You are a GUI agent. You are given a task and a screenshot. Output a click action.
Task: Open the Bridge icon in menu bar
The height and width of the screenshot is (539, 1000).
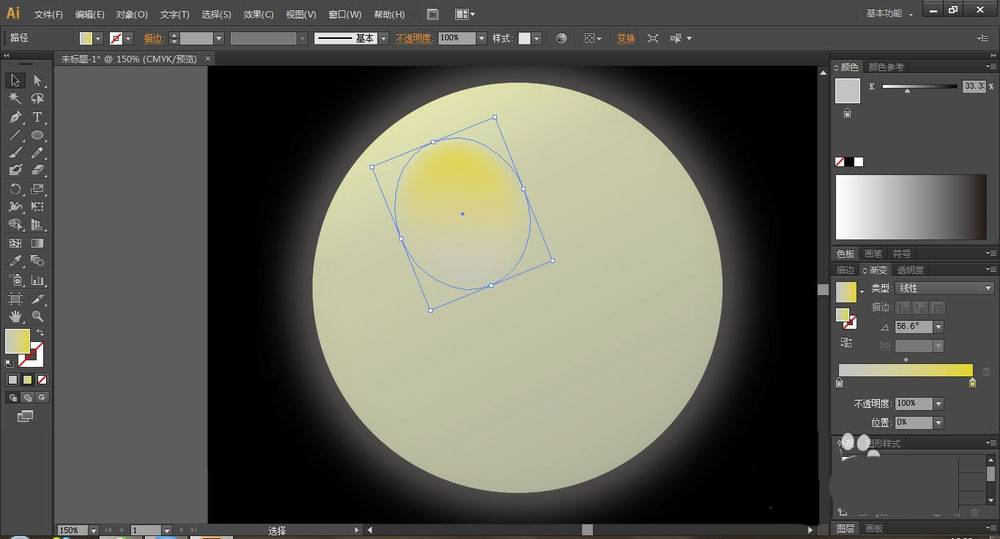click(432, 14)
